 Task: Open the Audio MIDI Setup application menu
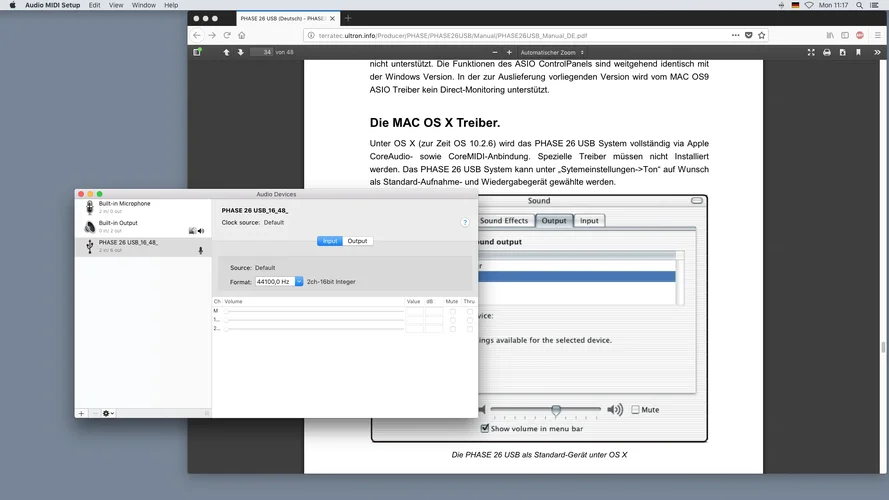[52, 5]
